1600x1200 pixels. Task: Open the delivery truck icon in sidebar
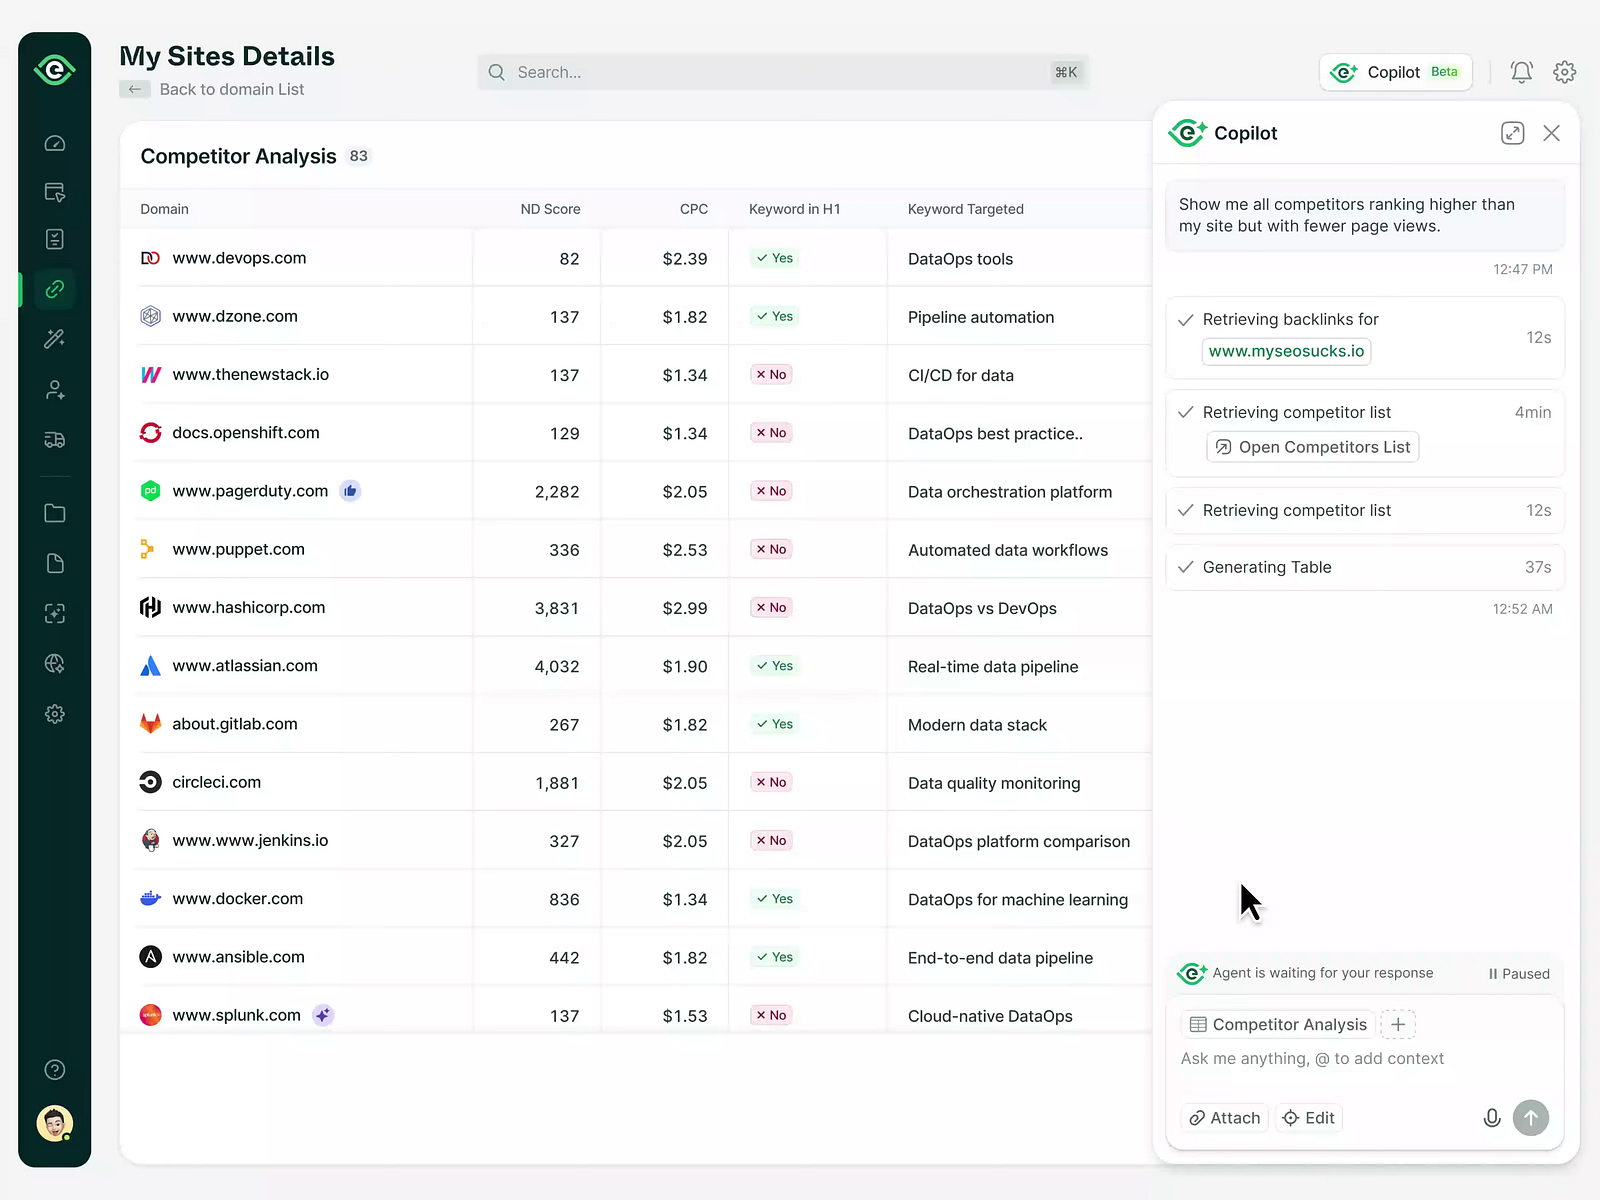point(55,440)
